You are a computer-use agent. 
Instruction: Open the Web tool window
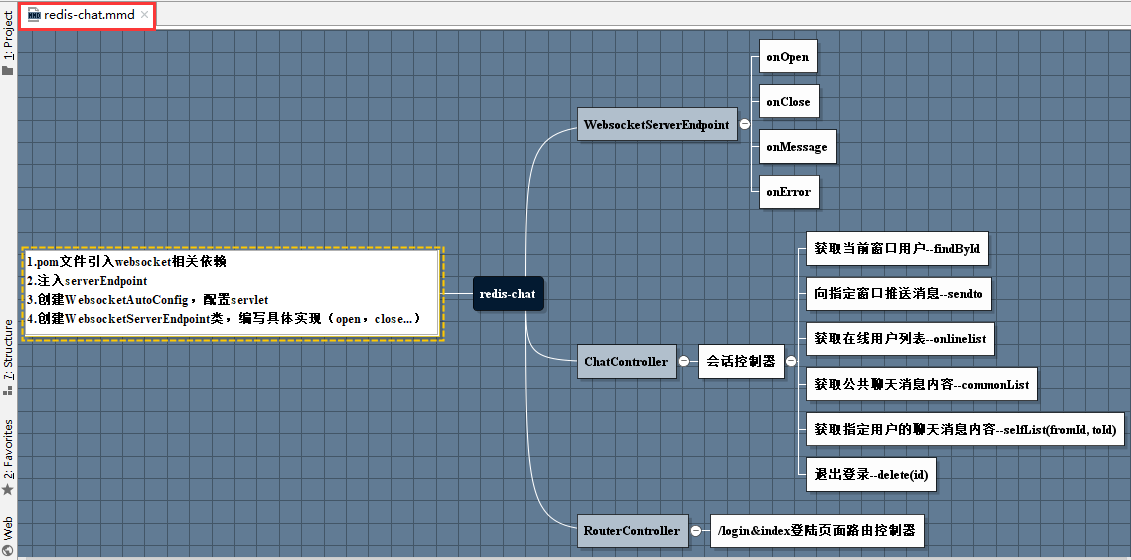[x=8, y=528]
